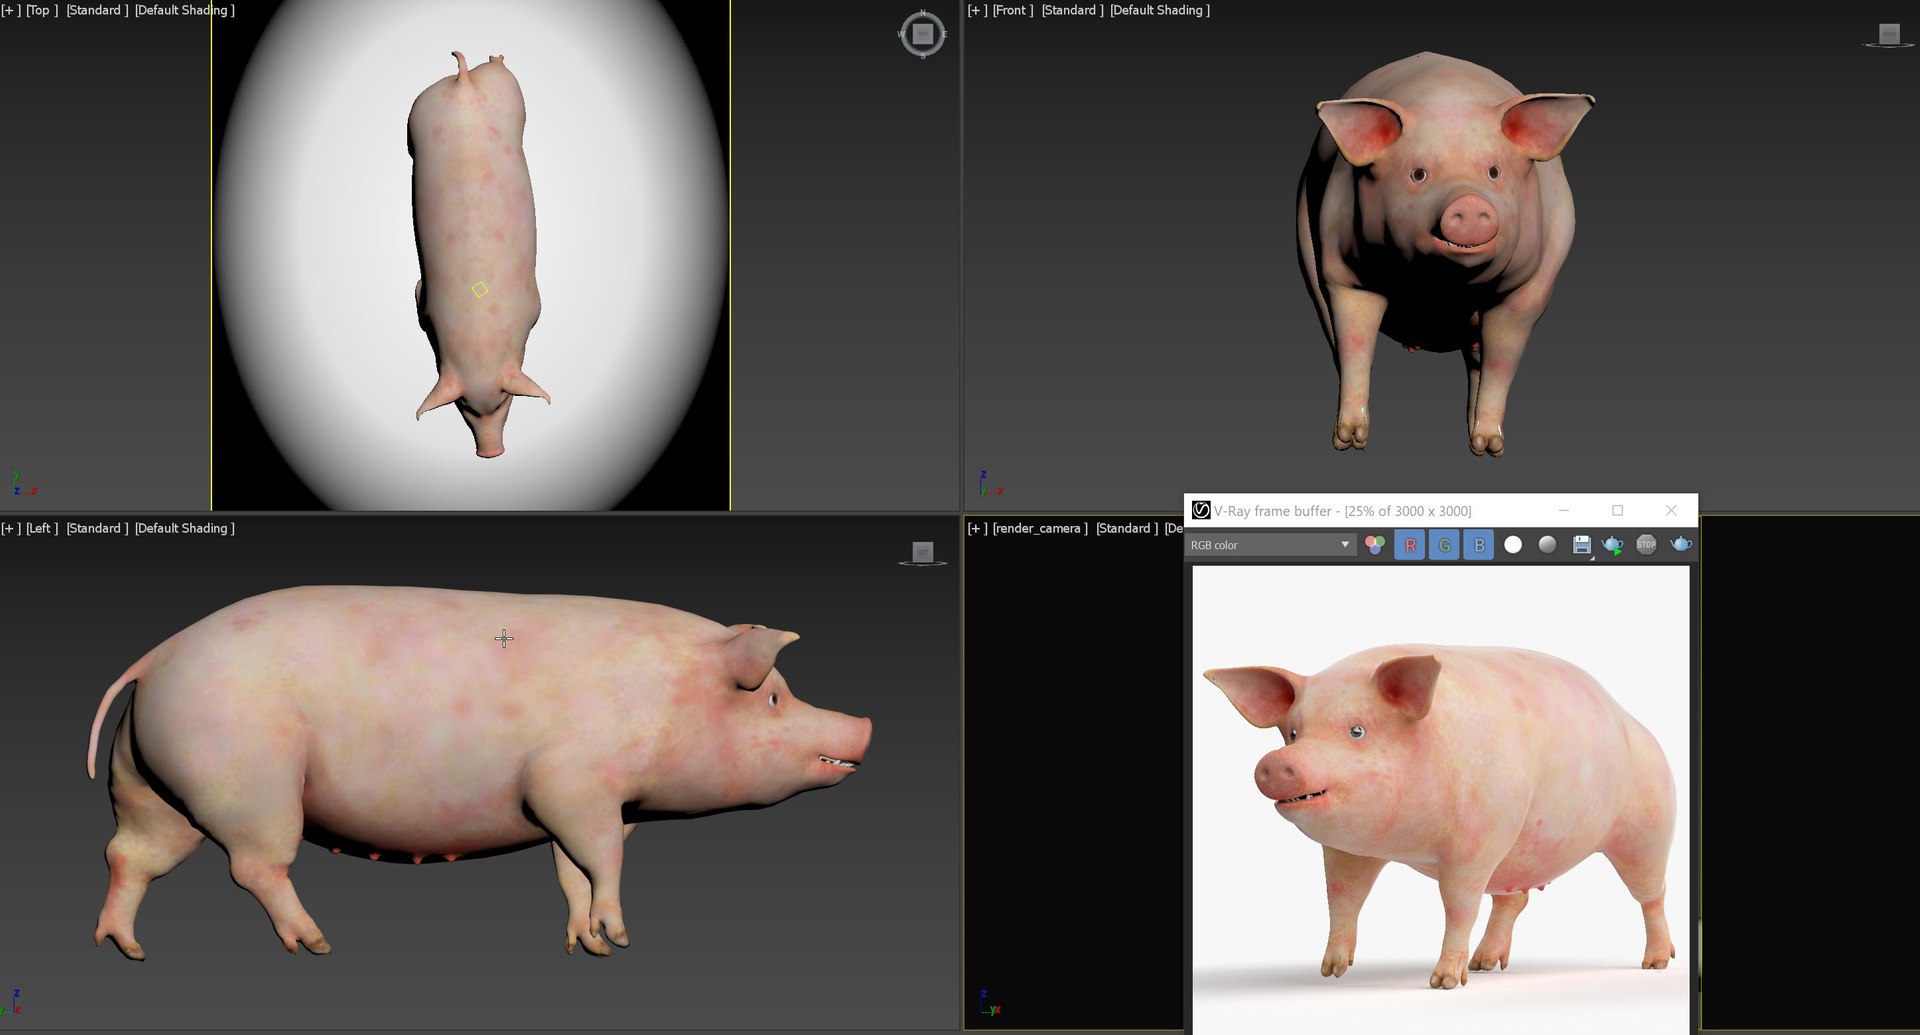Viewport: 1920px width, 1035px height.
Task: Select the yellow light gizmo in Top viewport
Action: pos(480,289)
